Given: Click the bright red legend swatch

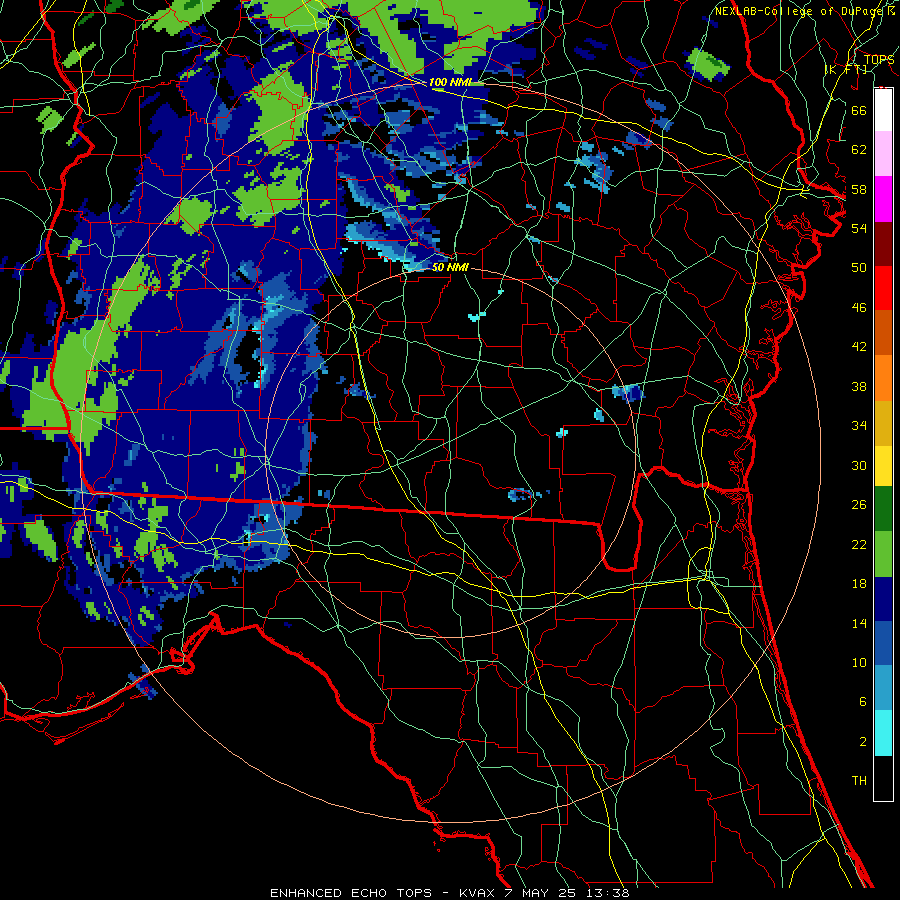Looking at the screenshot, I should pyautogui.click(x=883, y=288).
